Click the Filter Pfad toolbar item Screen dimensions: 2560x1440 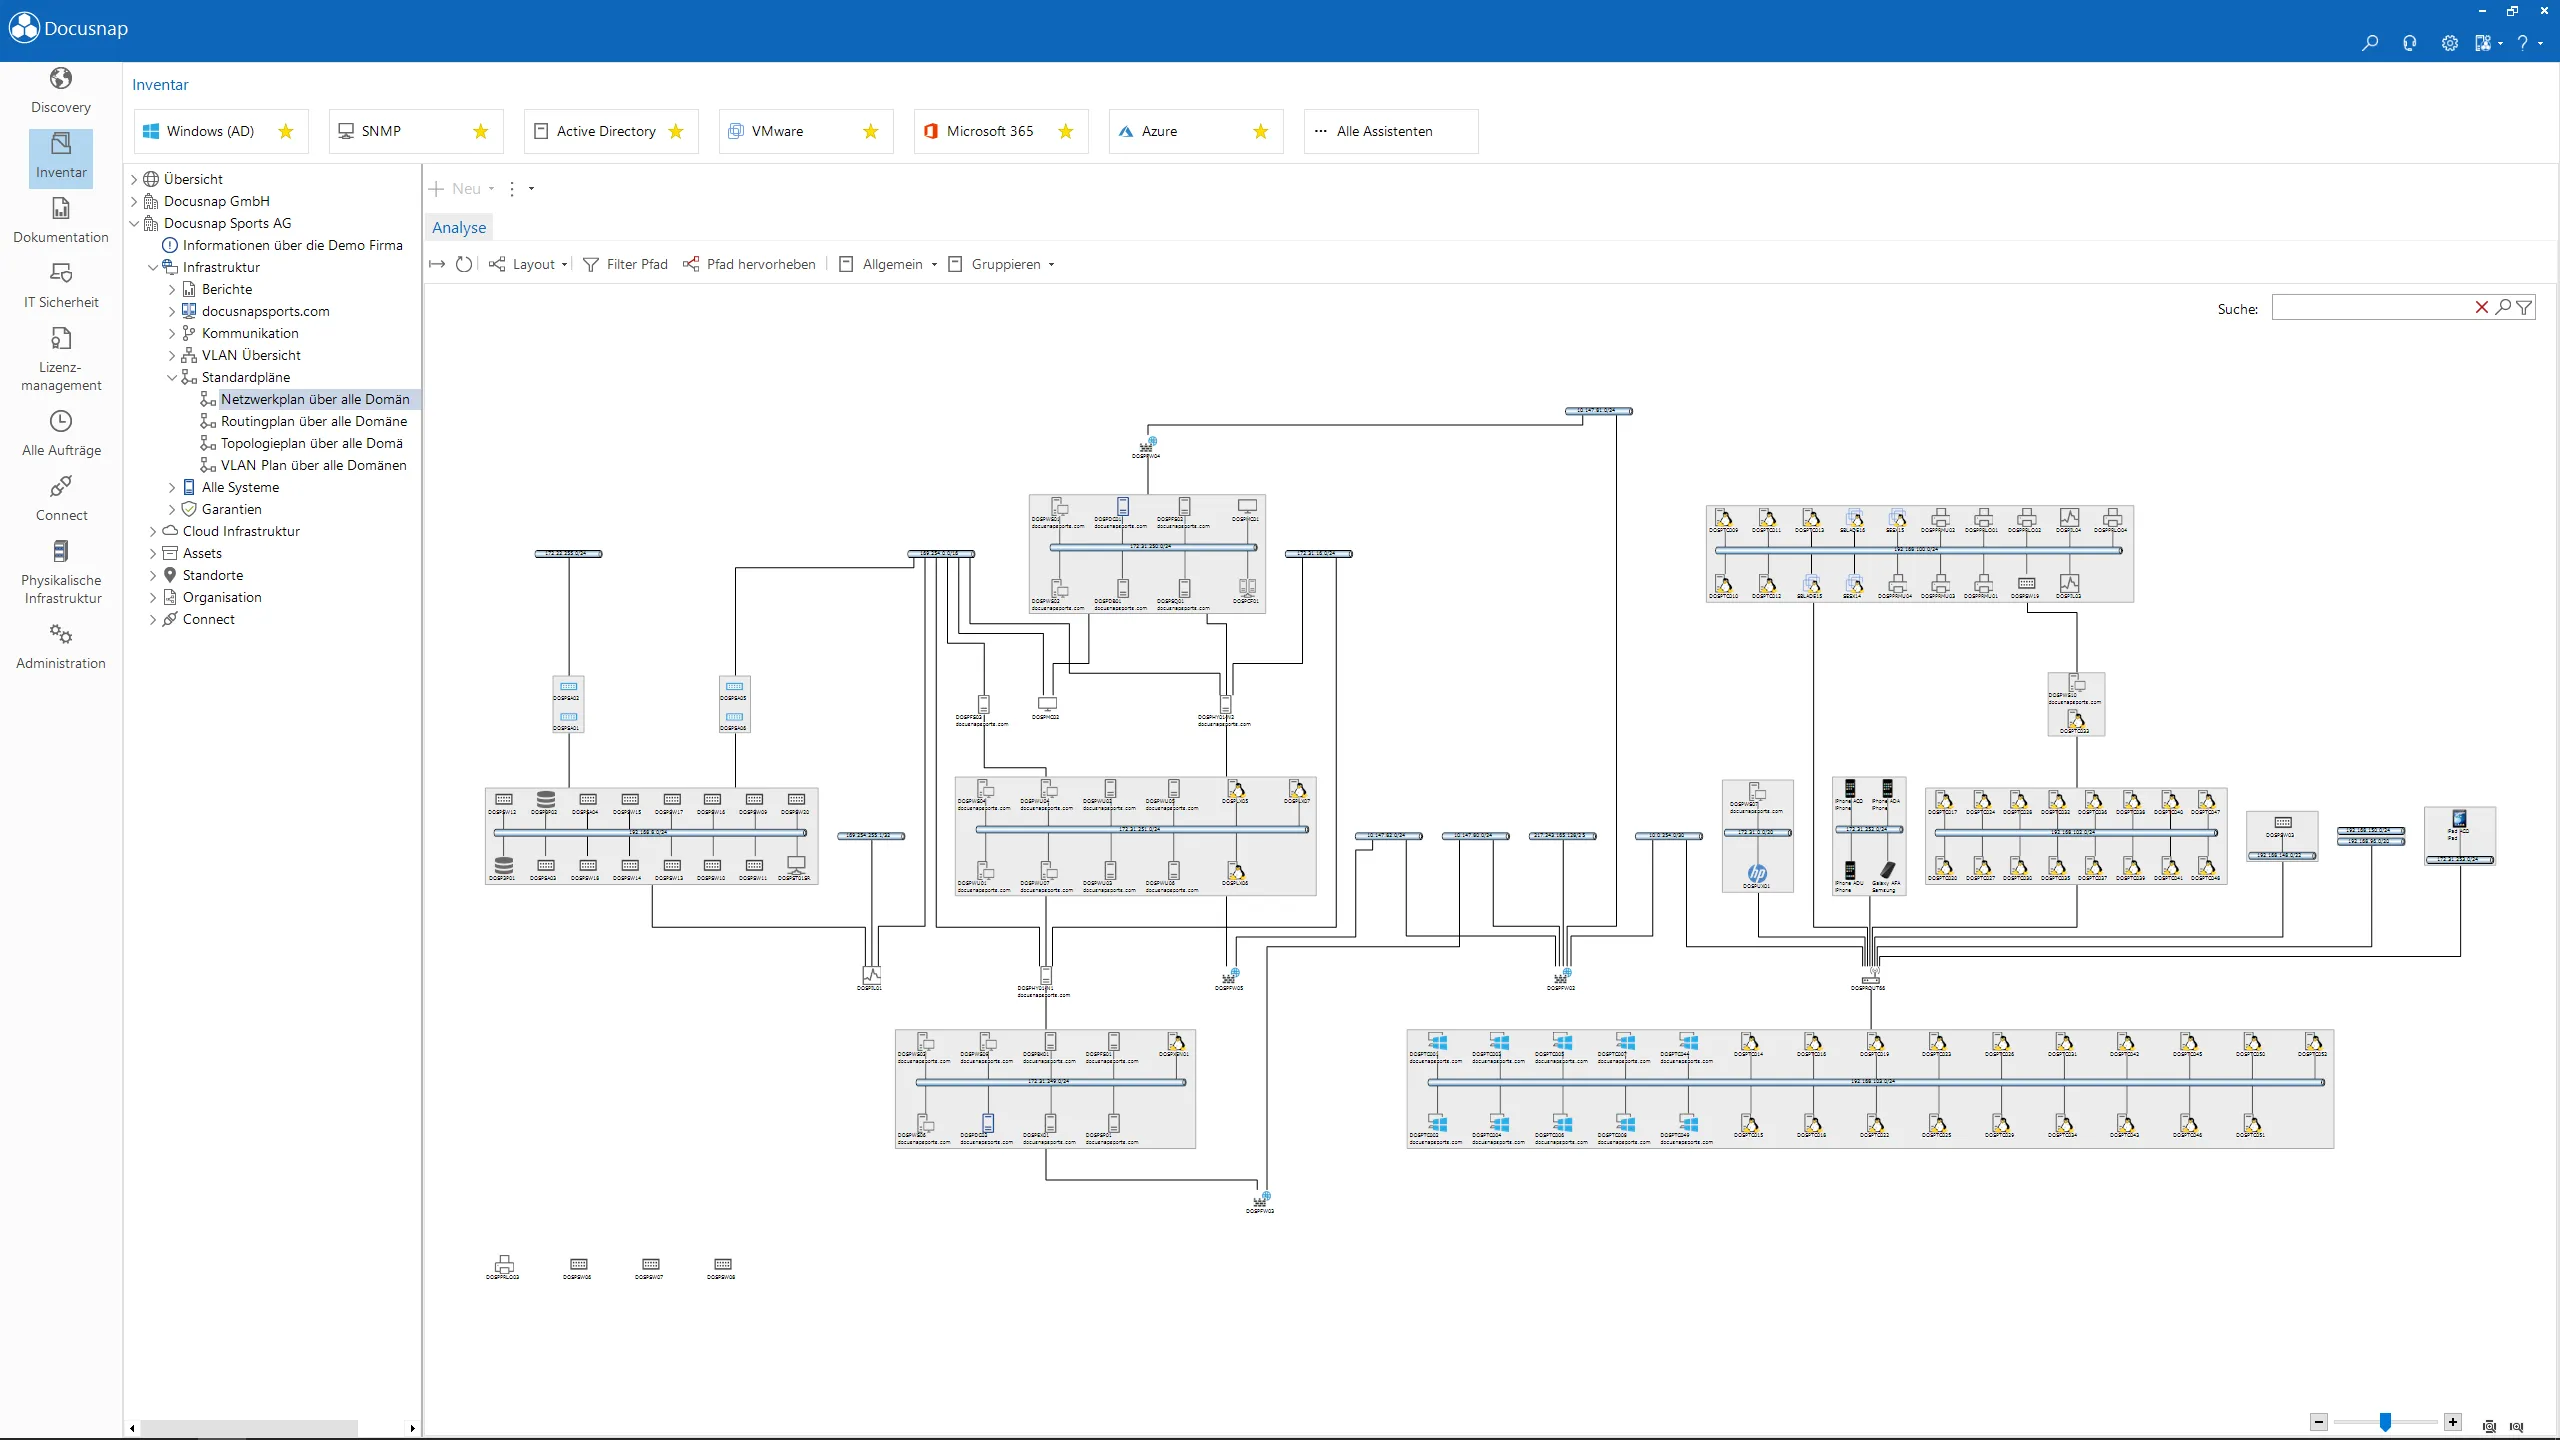coord(626,264)
